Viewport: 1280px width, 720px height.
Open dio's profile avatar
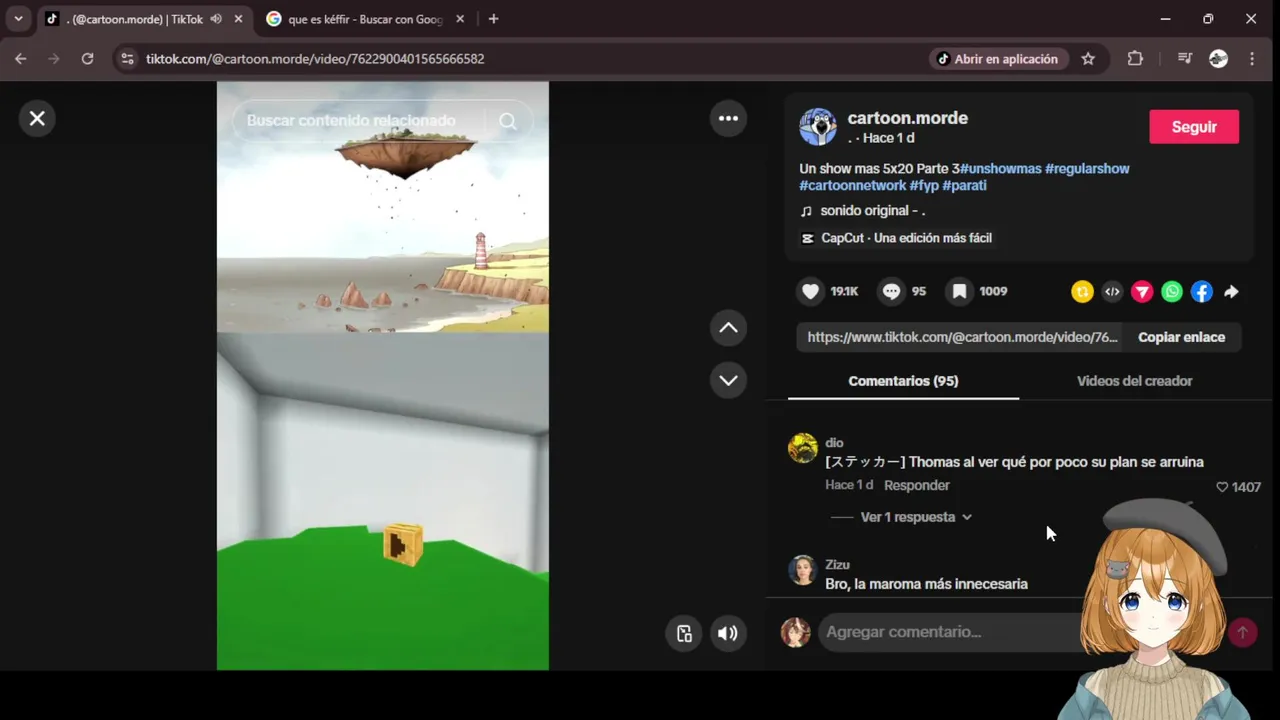[x=803, y=448]
